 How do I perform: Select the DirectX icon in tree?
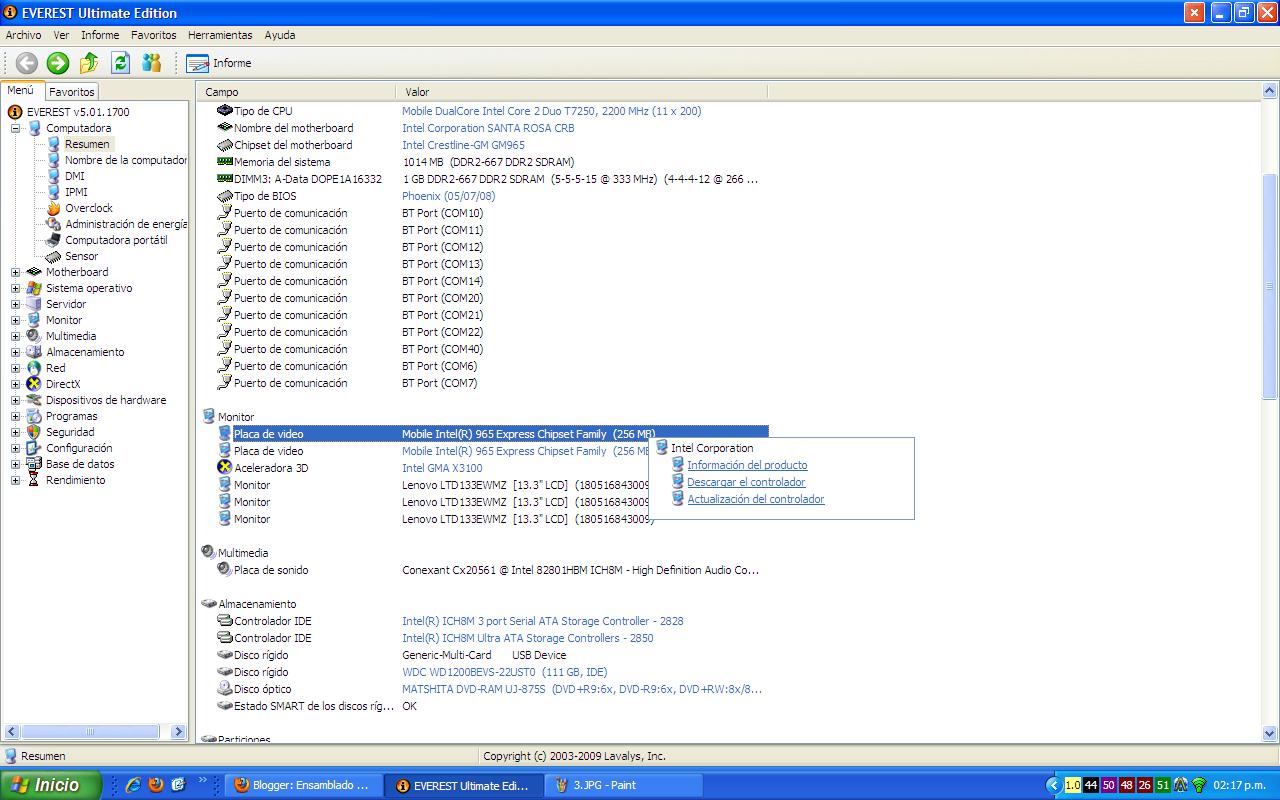coord(34,384)
